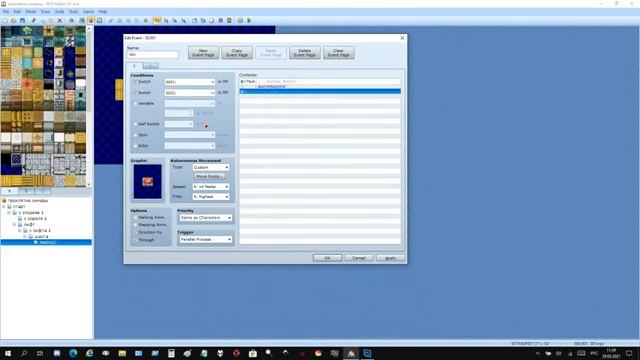Enable the Self Switch condition checkbox
Viewport: 640px width, 360px height.
(136, 124)
